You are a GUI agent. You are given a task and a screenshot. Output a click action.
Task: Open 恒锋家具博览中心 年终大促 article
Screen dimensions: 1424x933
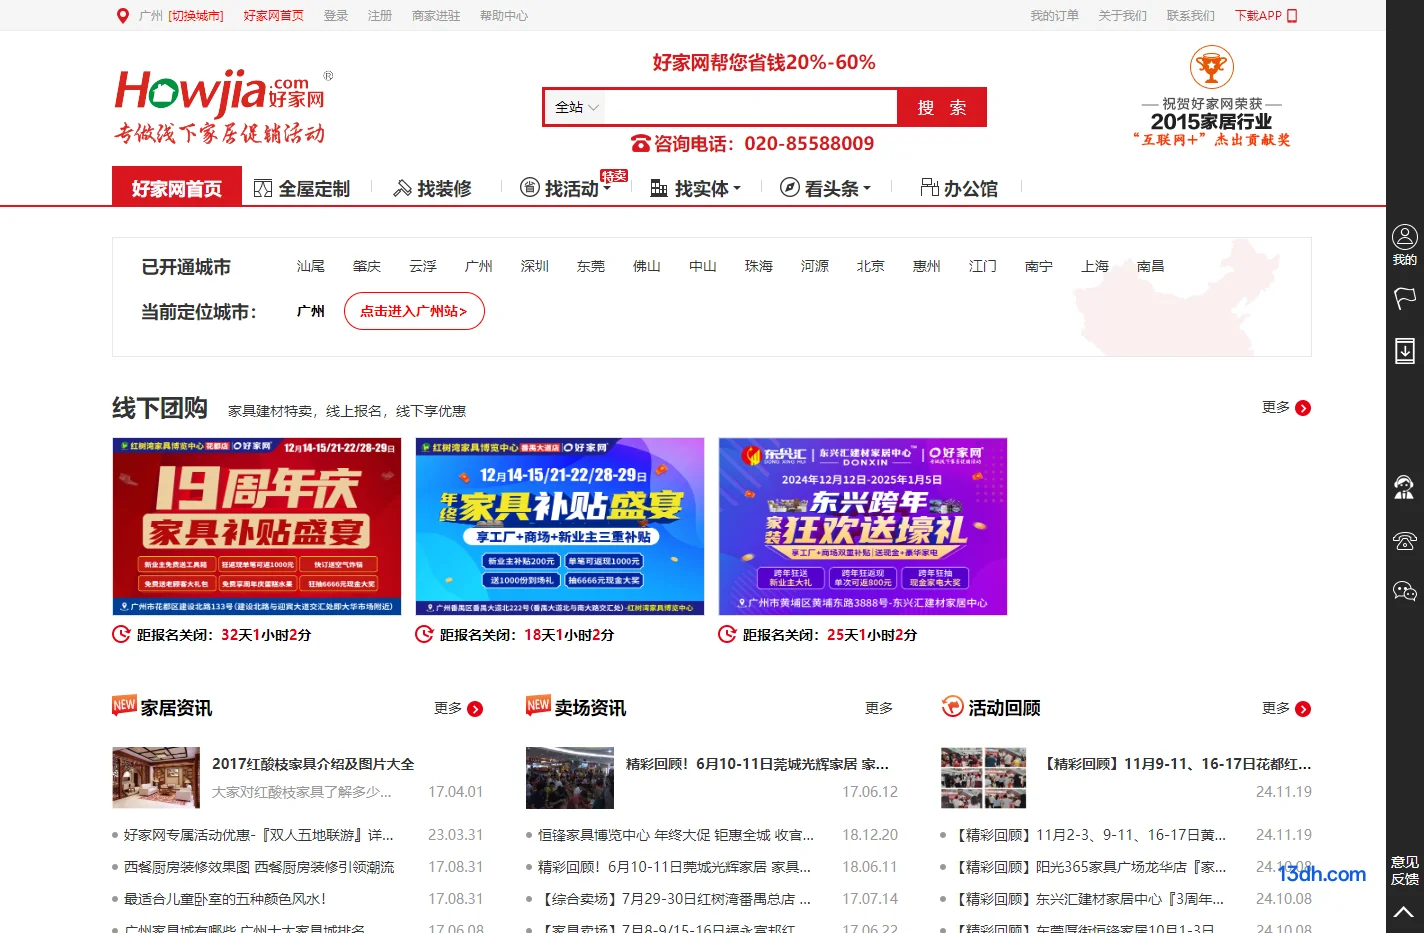[676, 835]
